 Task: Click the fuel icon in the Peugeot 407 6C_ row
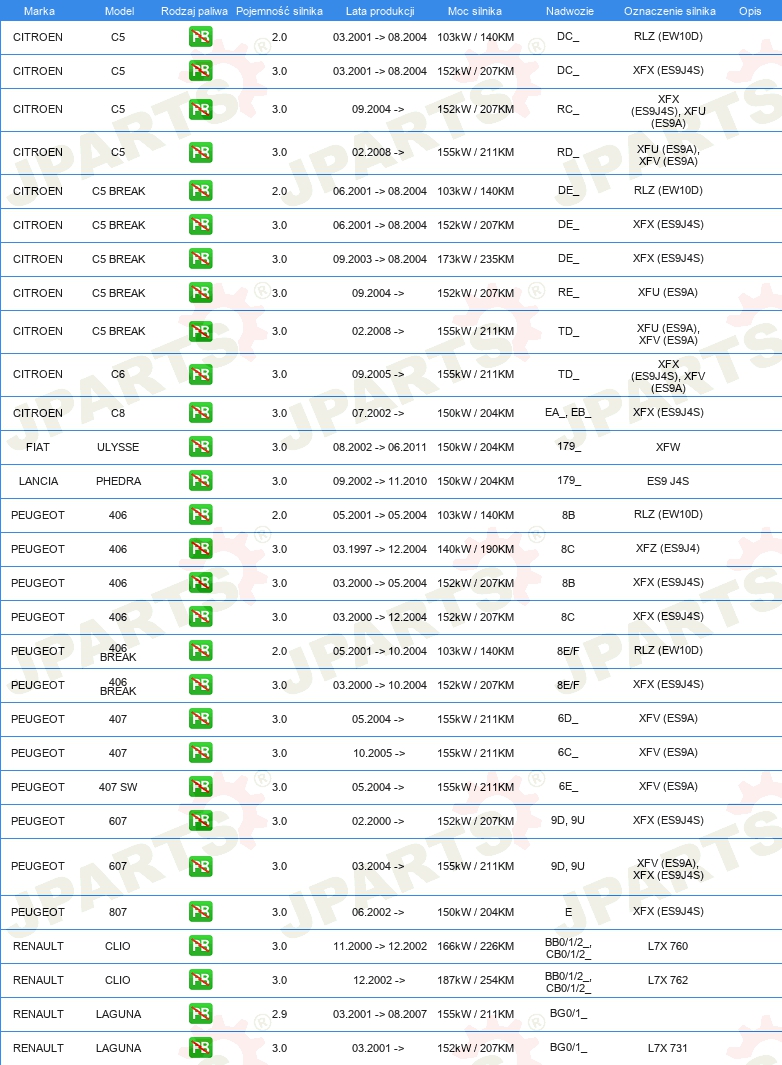[200, 753]
